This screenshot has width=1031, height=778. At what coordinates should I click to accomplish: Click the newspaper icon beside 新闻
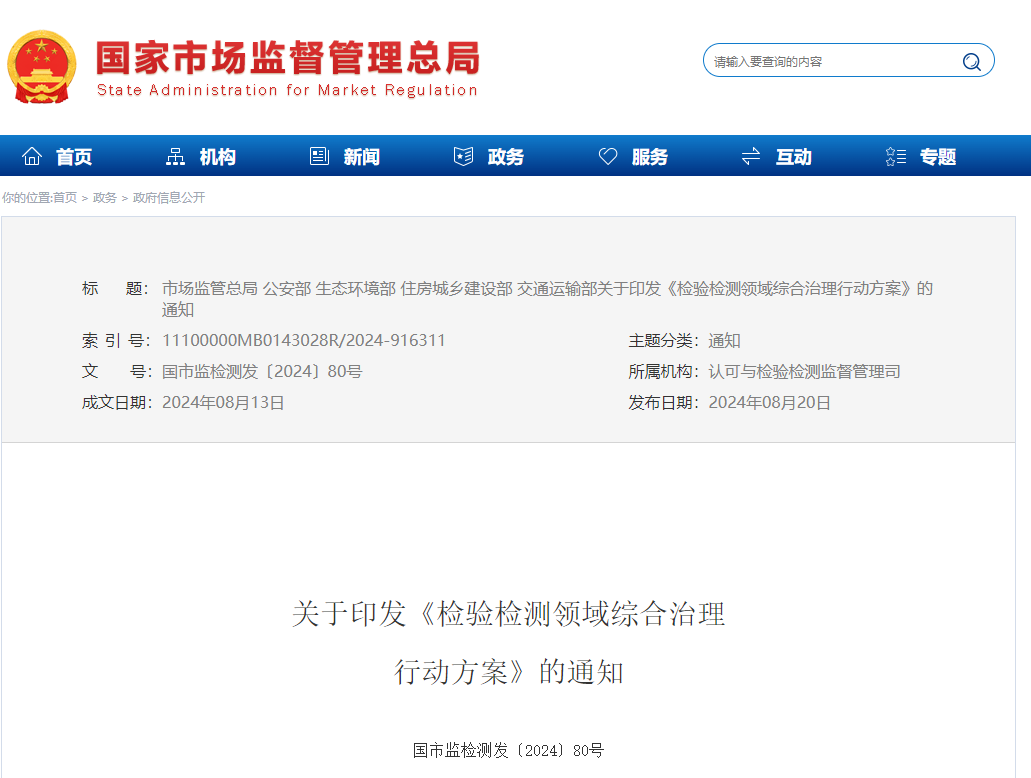click(x=319, y=155)
